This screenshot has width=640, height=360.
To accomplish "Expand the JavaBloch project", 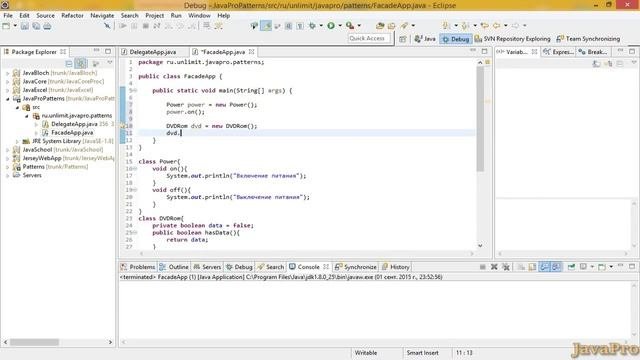I will tap(7, 73).
